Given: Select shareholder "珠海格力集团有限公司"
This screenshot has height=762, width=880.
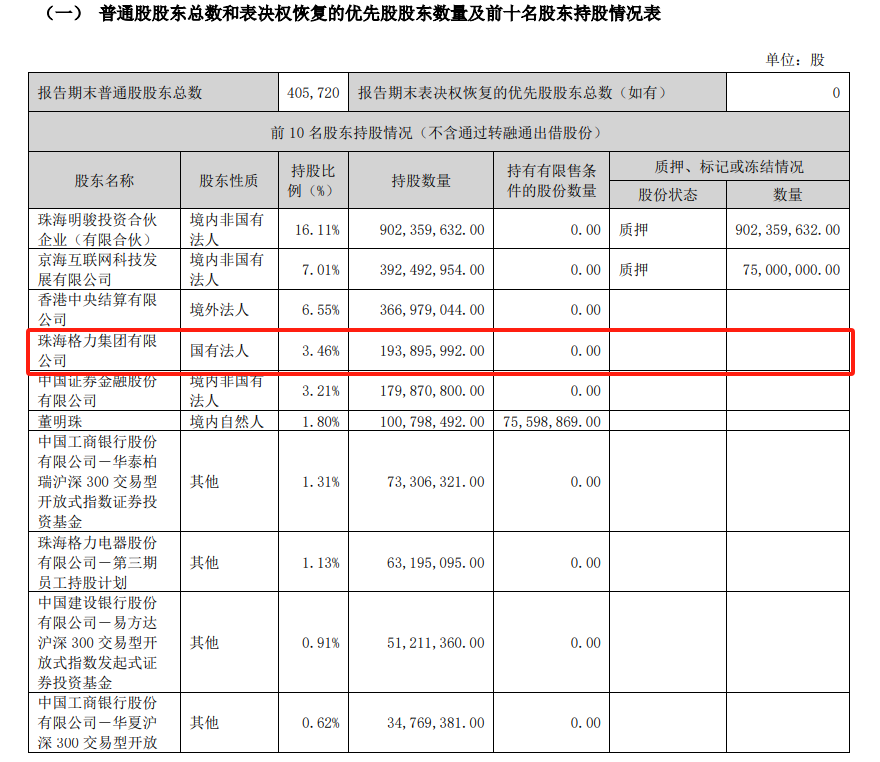Looking at the screenshot, I should pos(98,351).
